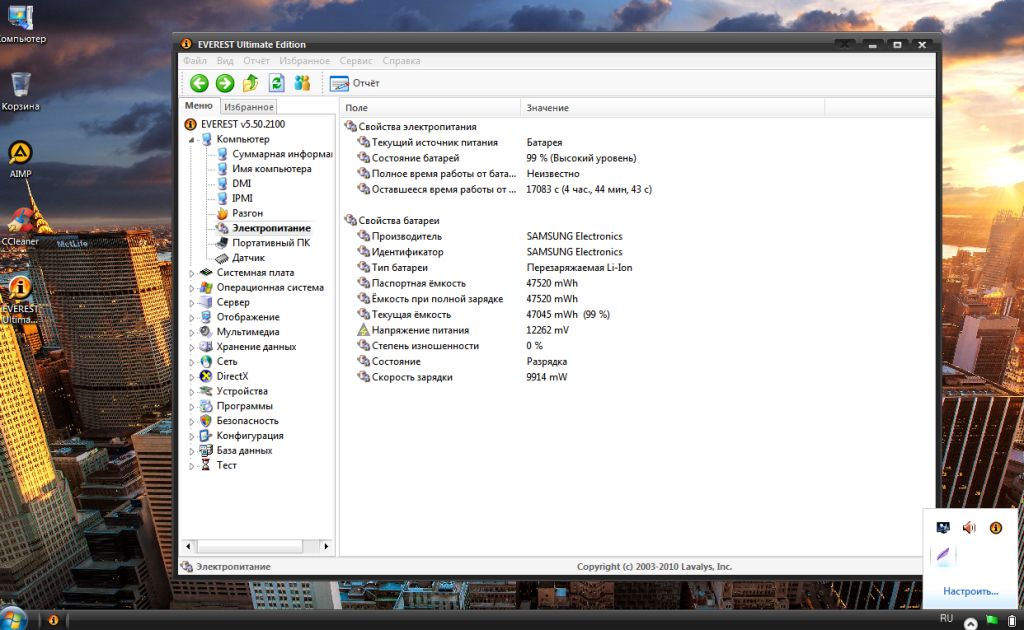1024x630 pixels.
Task: Expand the DirectX tree node
Action: click(192, 377)
